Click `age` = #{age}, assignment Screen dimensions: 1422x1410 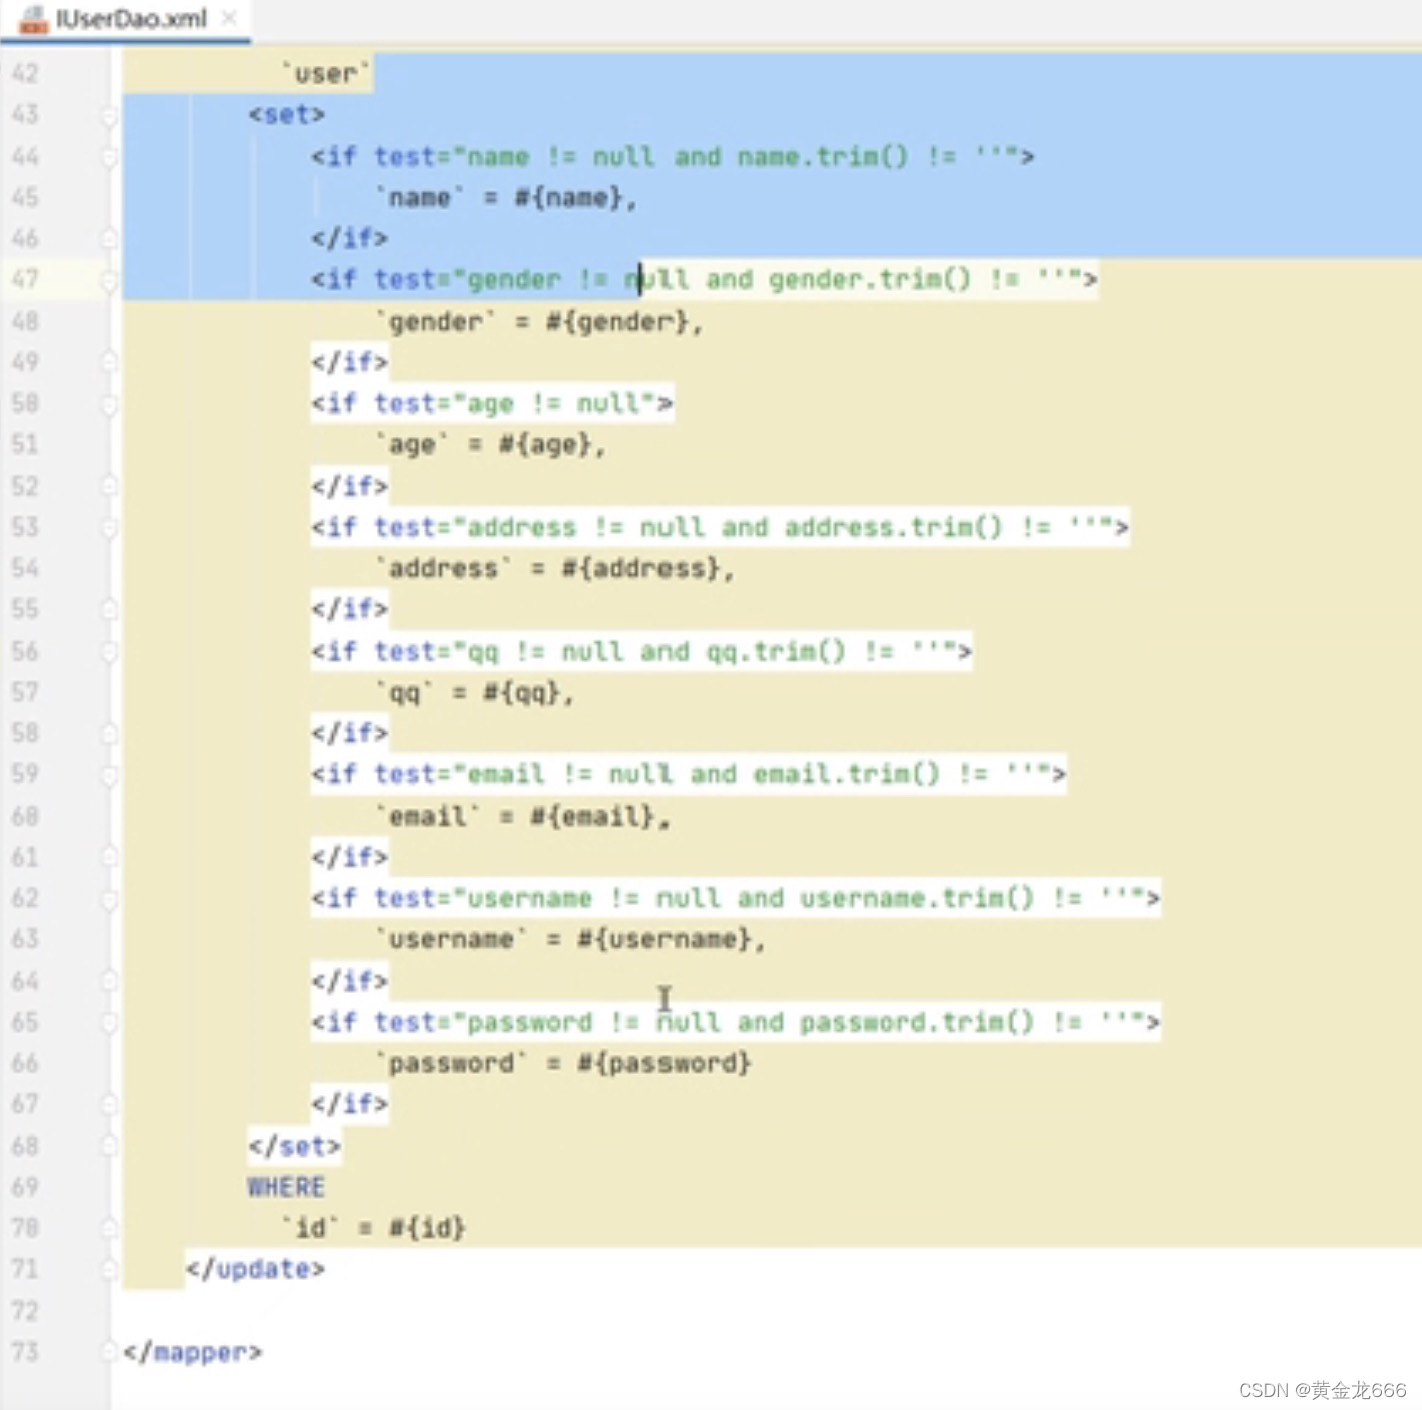coord(491,445)
